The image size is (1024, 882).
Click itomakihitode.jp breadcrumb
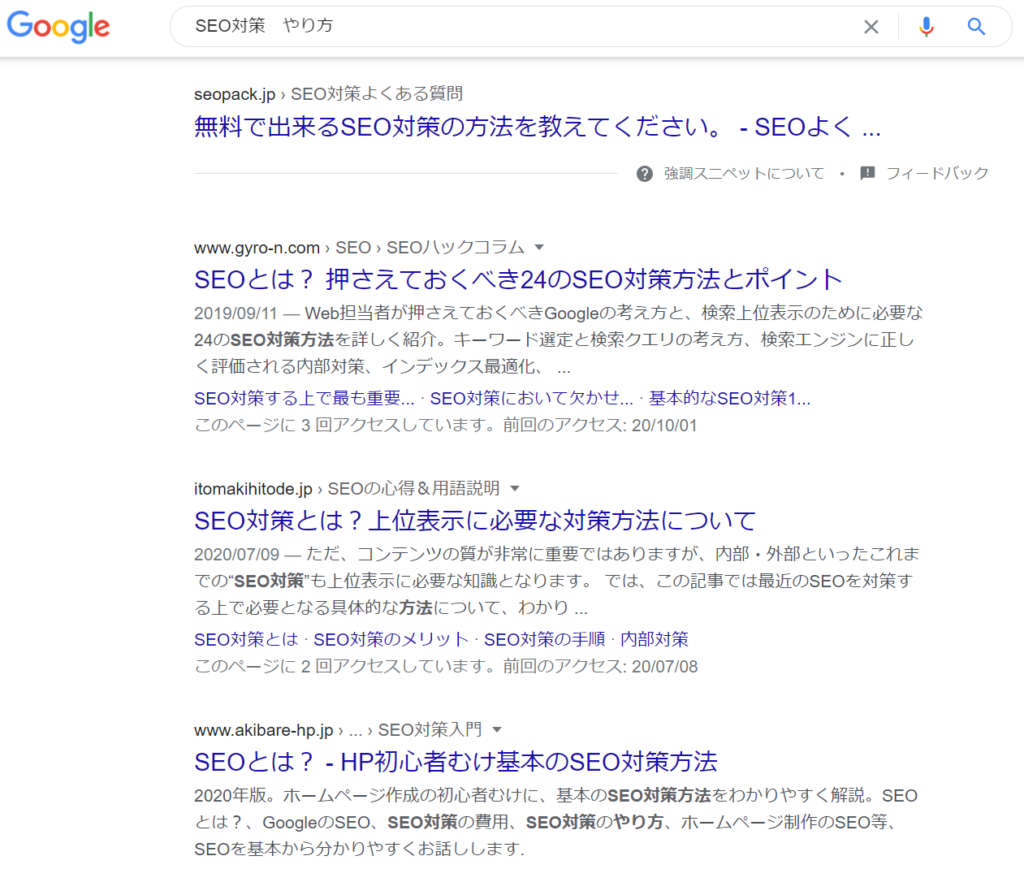tap(253, 489)
